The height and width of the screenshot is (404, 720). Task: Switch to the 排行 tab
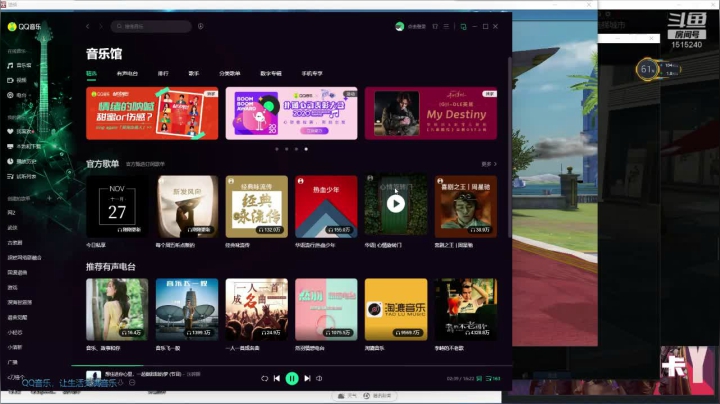163,73
